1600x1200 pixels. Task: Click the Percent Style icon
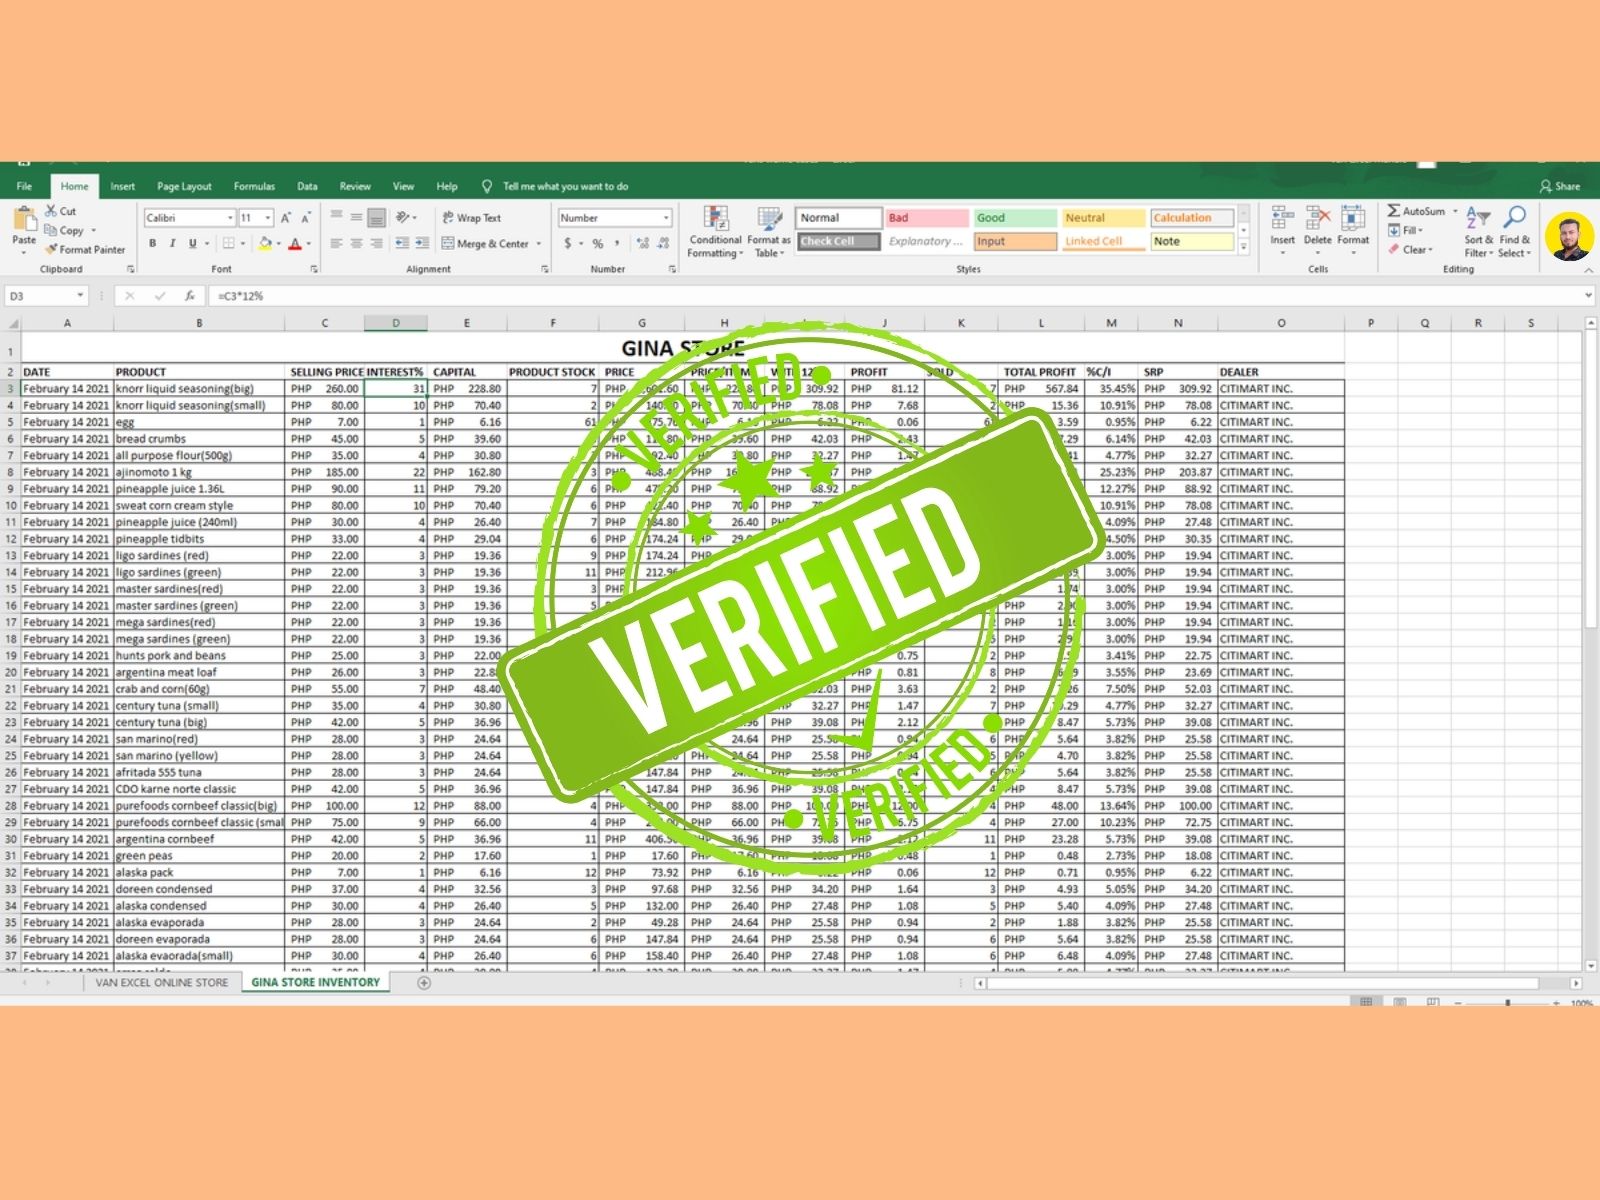point(597,243)
